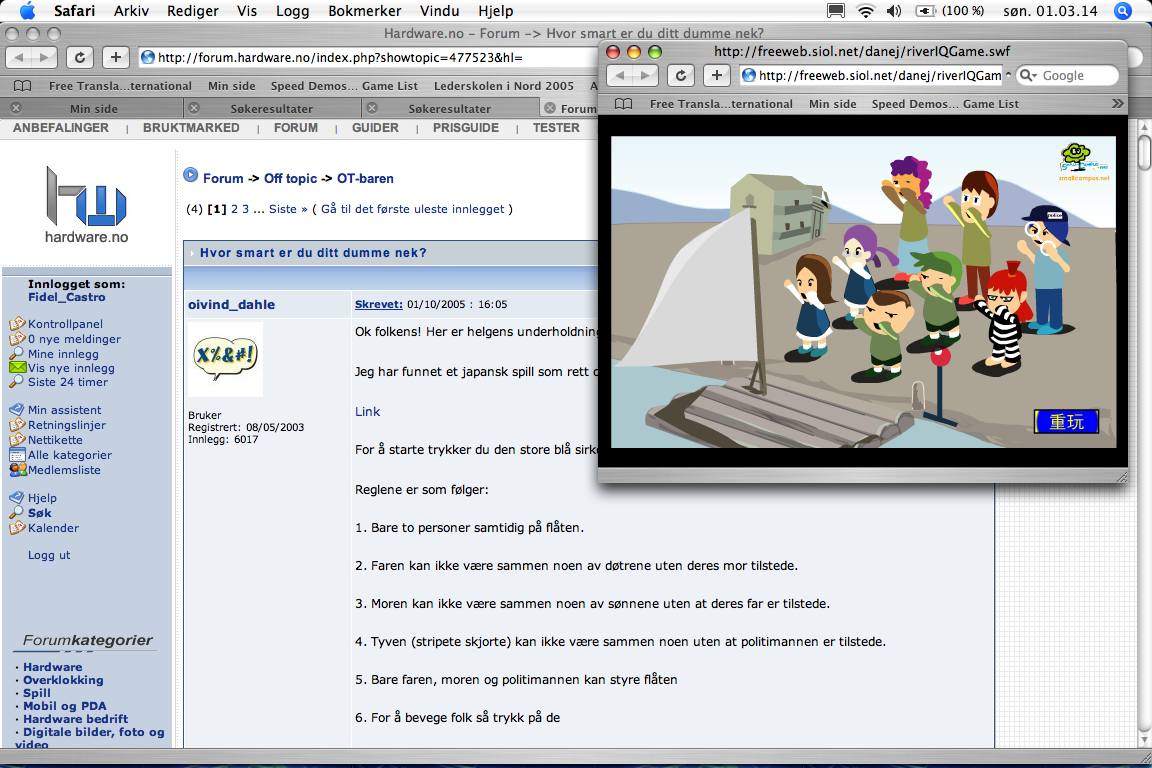Viewport: 1152px width, 768px height.
Task: Click Logg ut link
Action: point(49,555)
